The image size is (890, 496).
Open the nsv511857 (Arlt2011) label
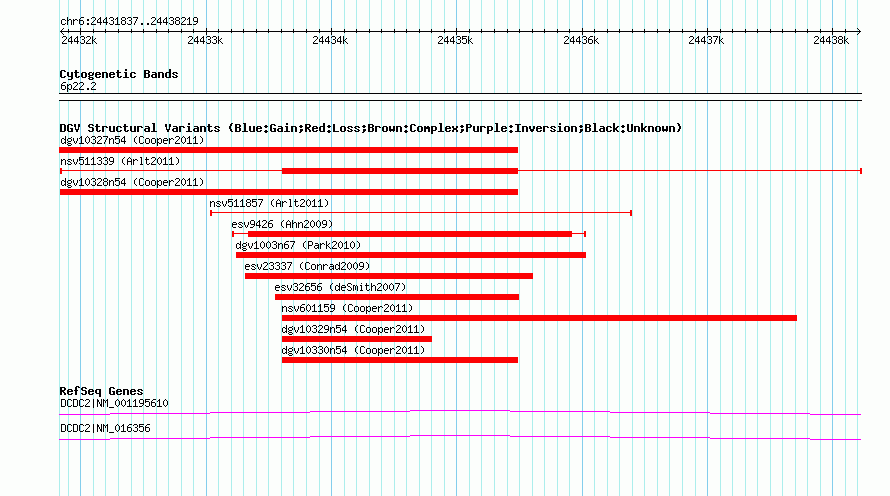(269, 203)
